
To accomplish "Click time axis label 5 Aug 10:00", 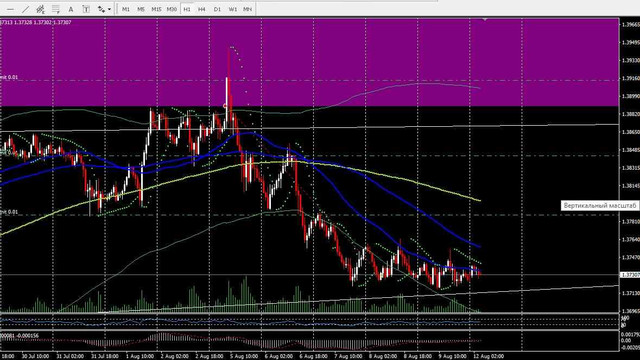I will 244,356.
